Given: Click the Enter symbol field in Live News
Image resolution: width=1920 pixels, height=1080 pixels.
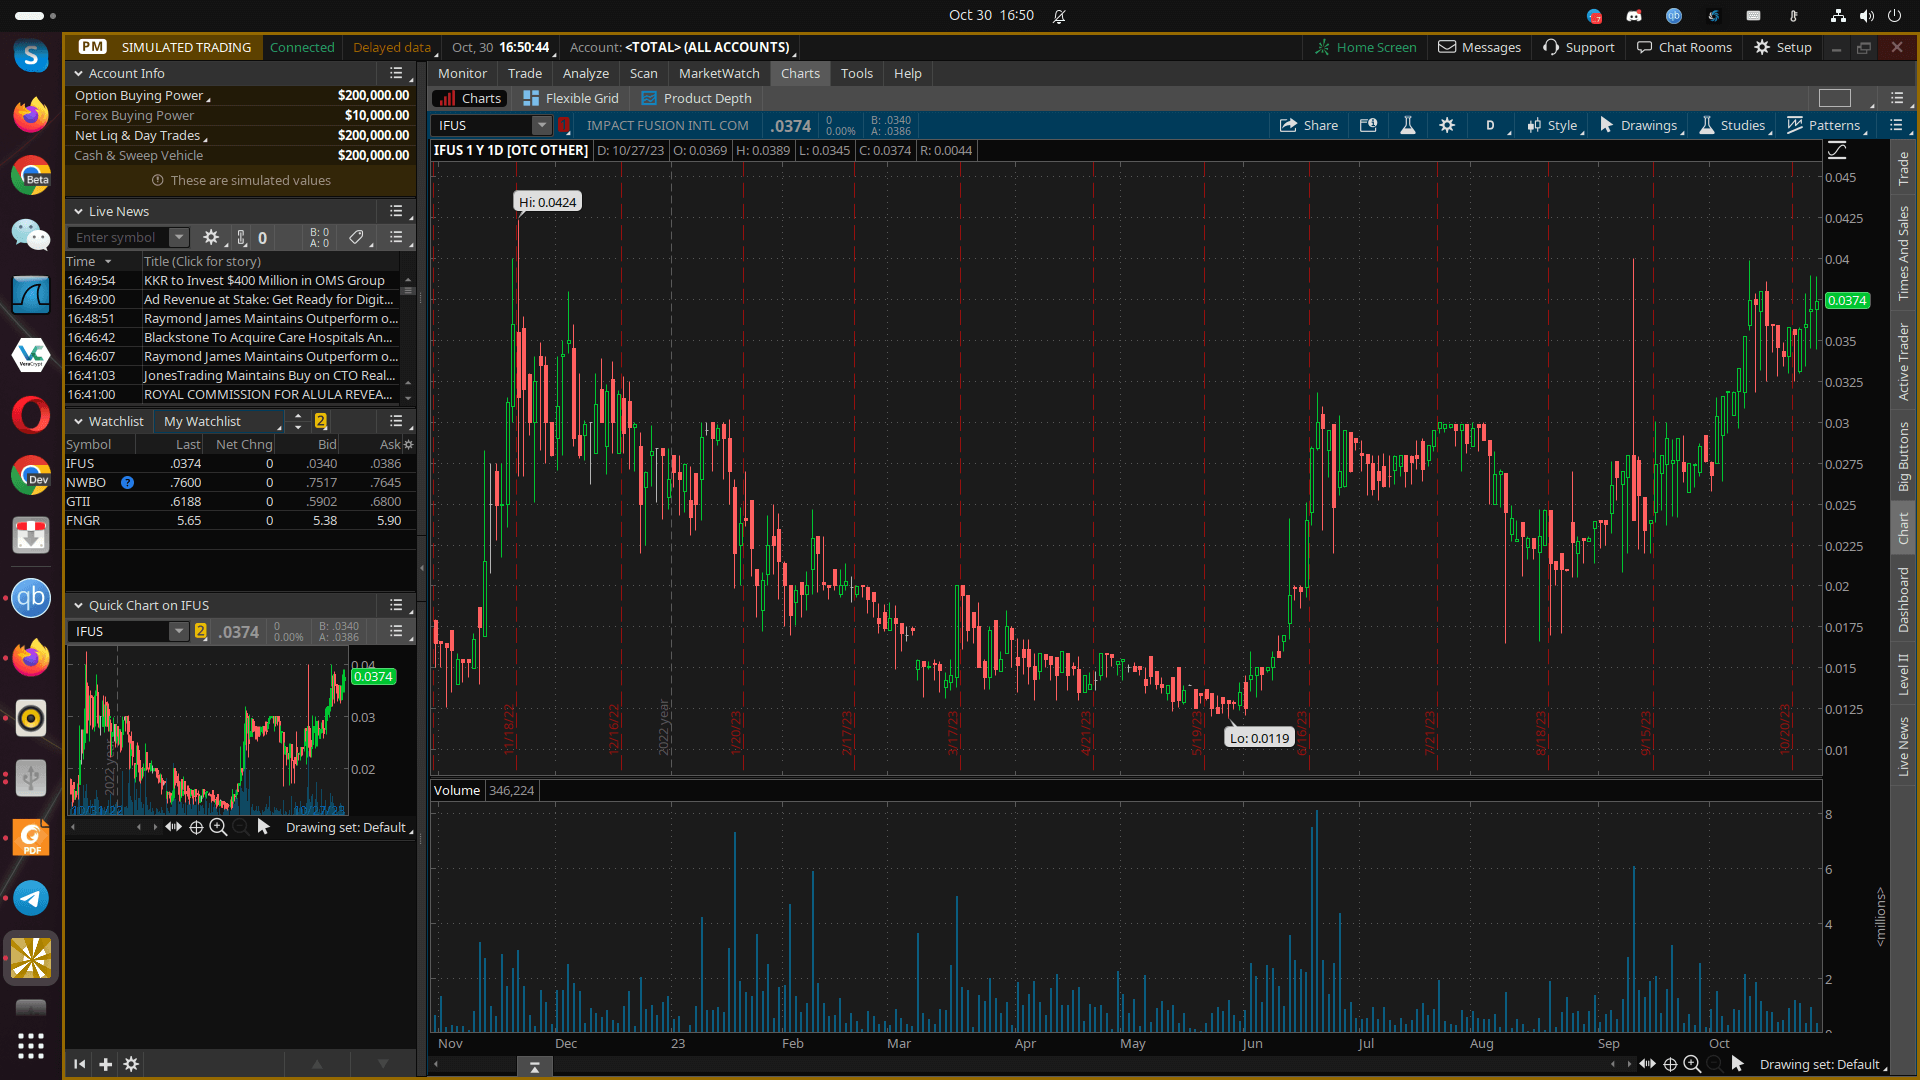Looking at the screenshot, I should pos(117,237).
